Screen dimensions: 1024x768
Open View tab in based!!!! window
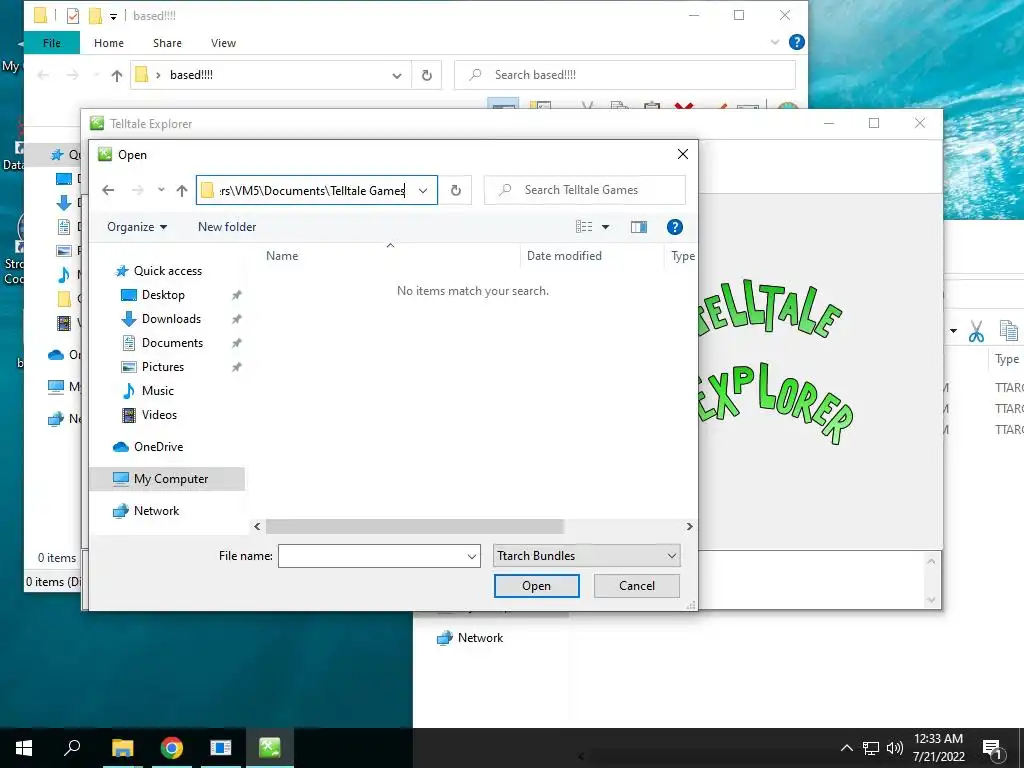223,43
